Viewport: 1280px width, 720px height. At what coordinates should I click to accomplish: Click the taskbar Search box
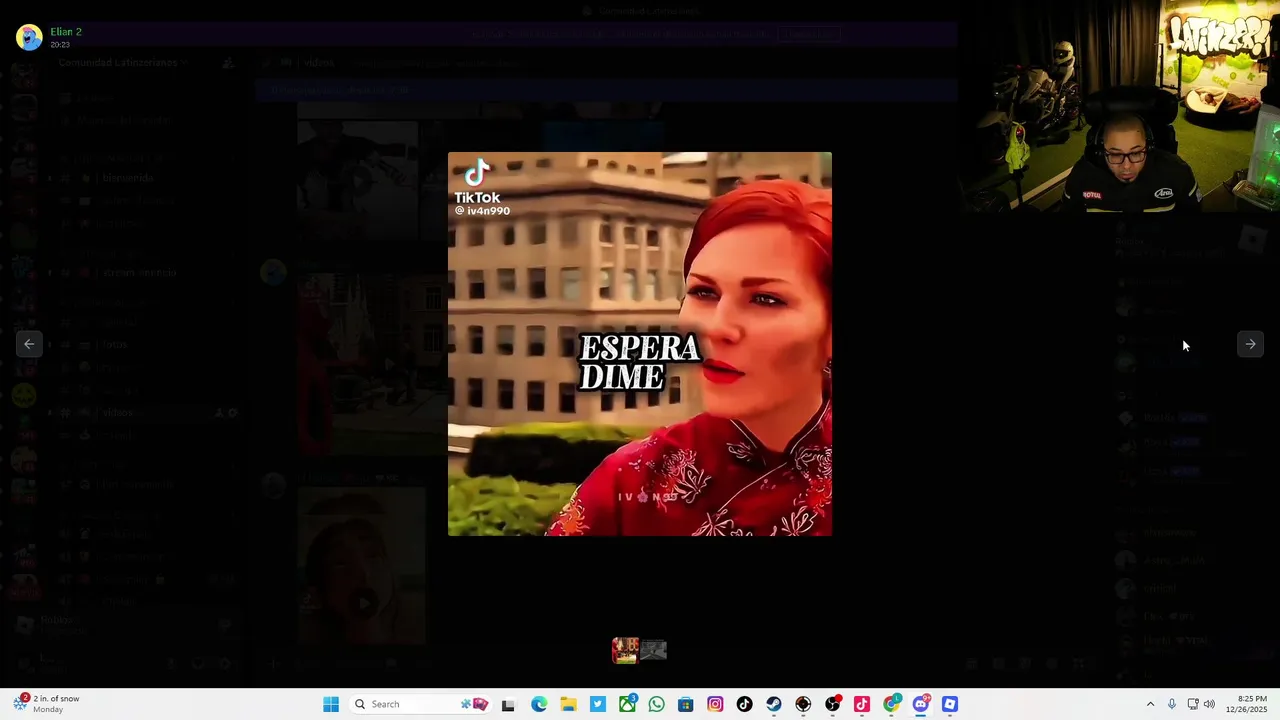click(x=420, y=704)
